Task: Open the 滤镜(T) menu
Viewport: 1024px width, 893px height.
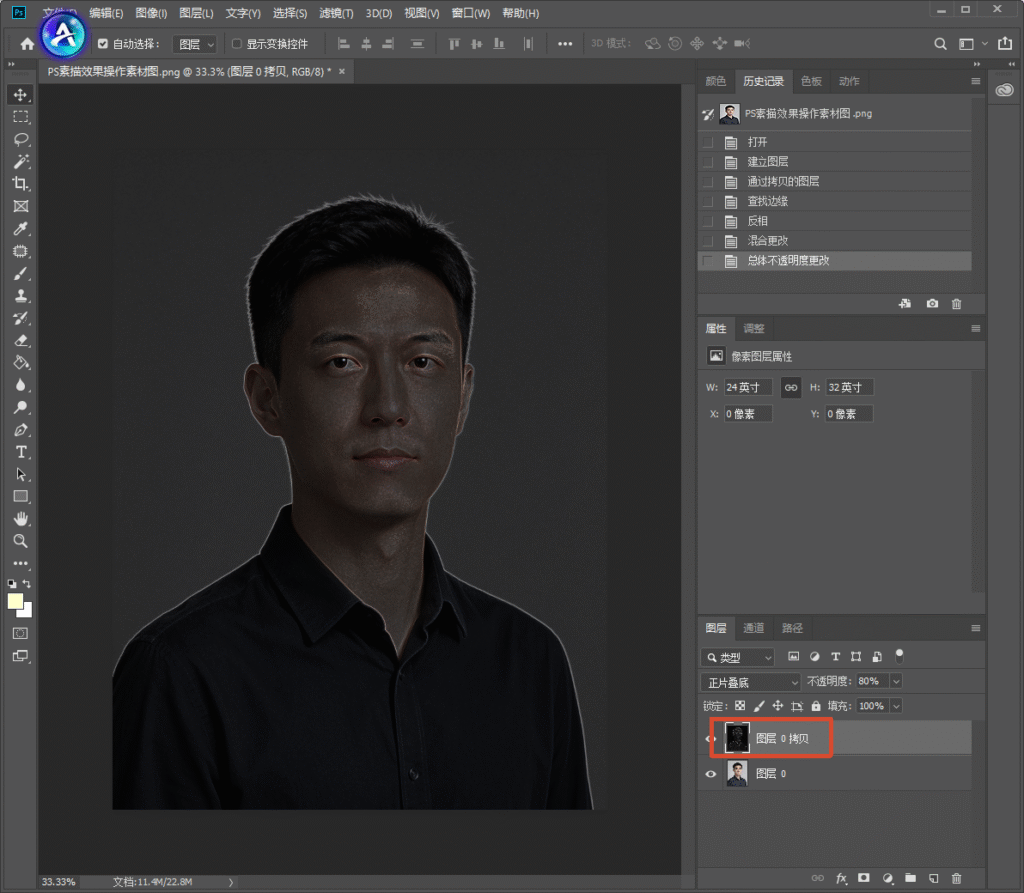Action: click(x=336, y=13)
